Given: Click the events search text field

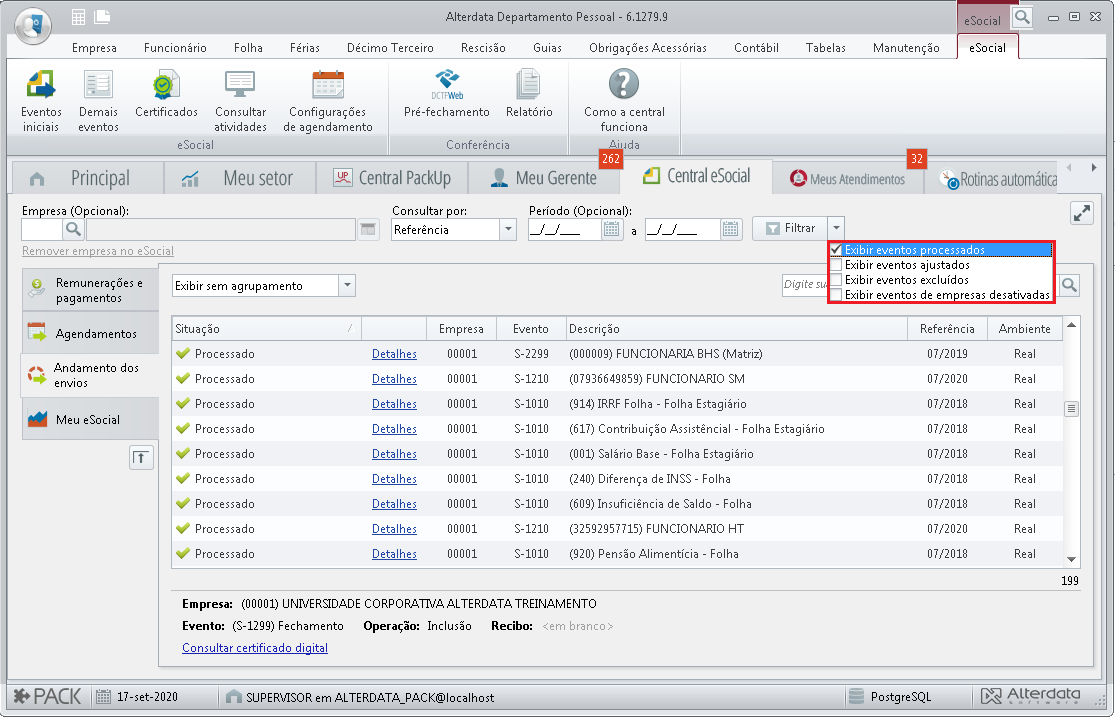Looking at the screenshot, I should (x=805, y=285).
